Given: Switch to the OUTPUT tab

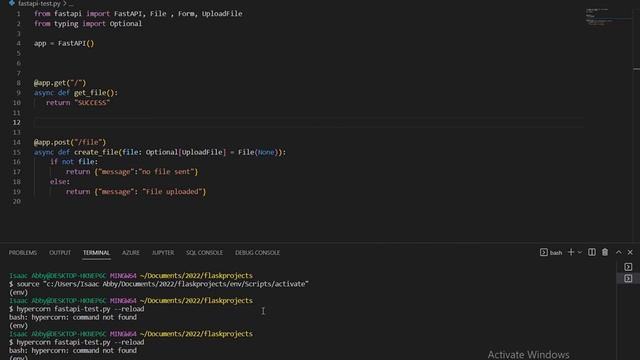Looking at the screenshot, I should pyautogui.click(x=60, y=253).
